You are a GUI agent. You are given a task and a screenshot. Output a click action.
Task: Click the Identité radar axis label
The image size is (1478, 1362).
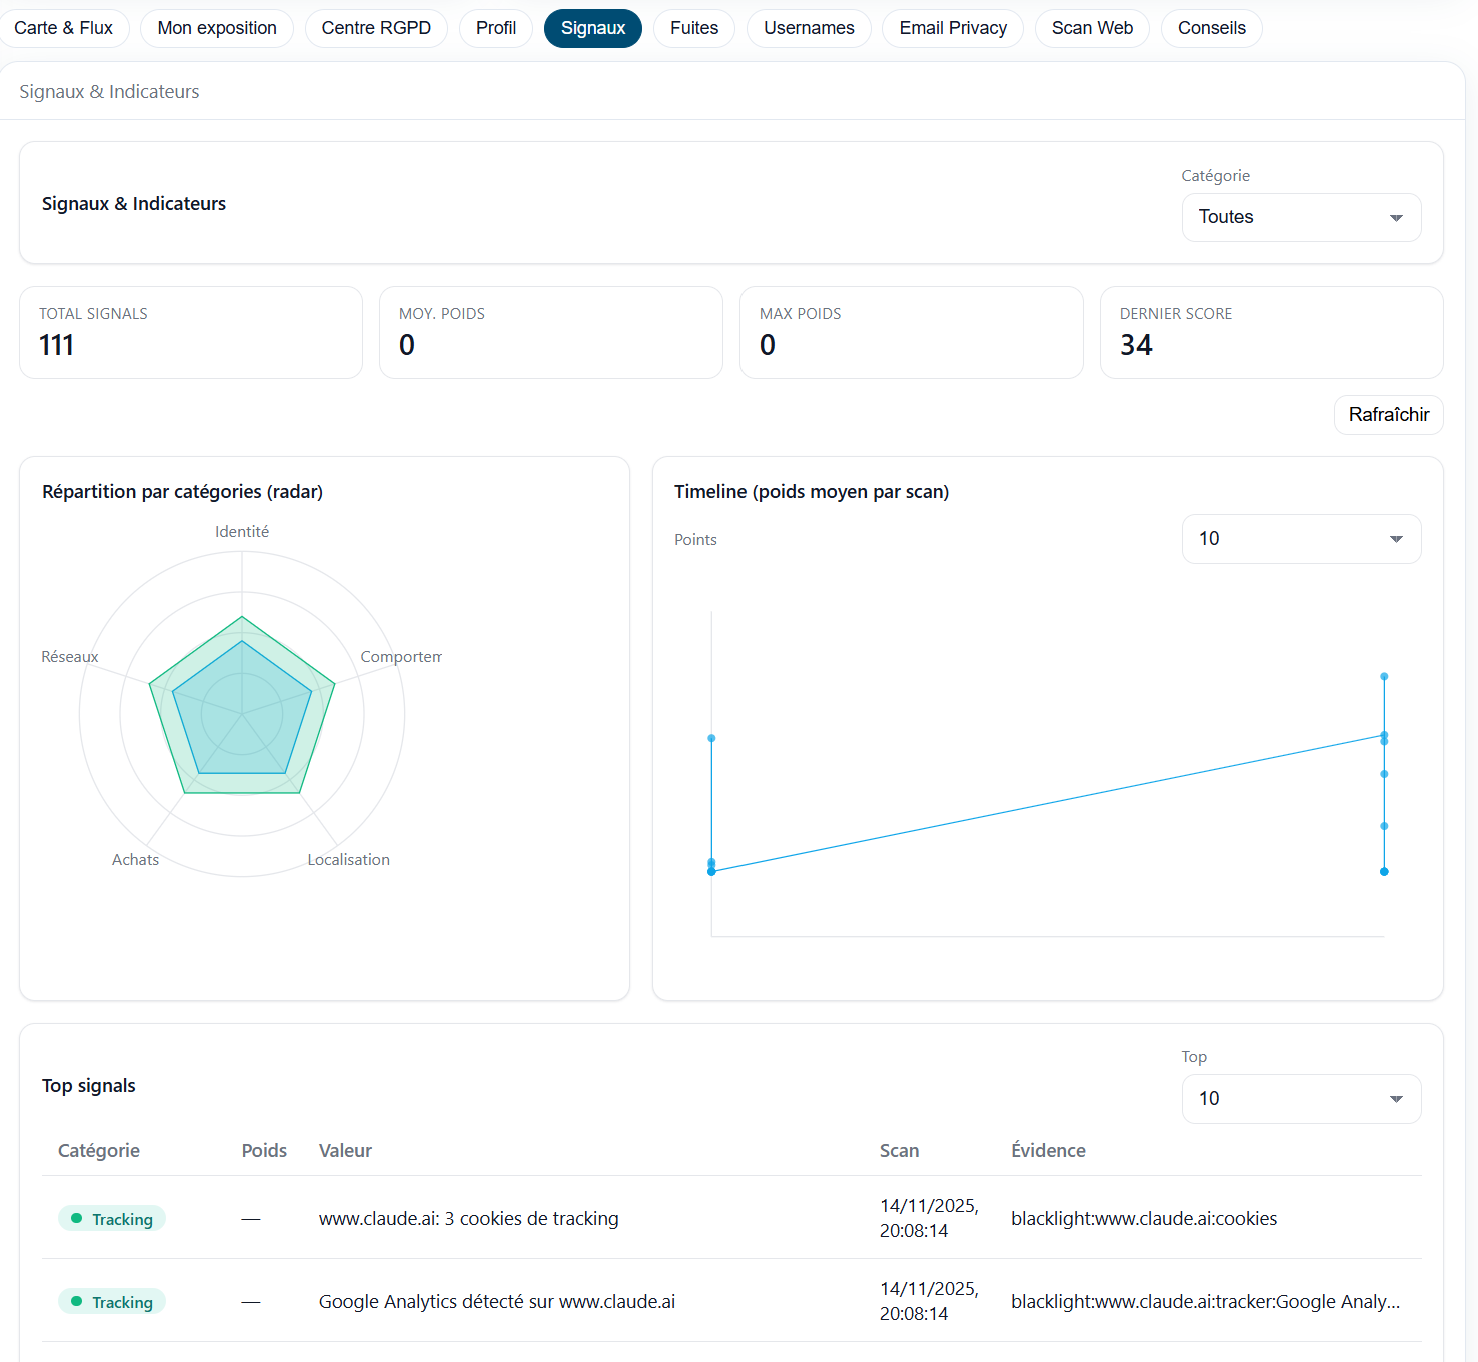tap(242, 532)
